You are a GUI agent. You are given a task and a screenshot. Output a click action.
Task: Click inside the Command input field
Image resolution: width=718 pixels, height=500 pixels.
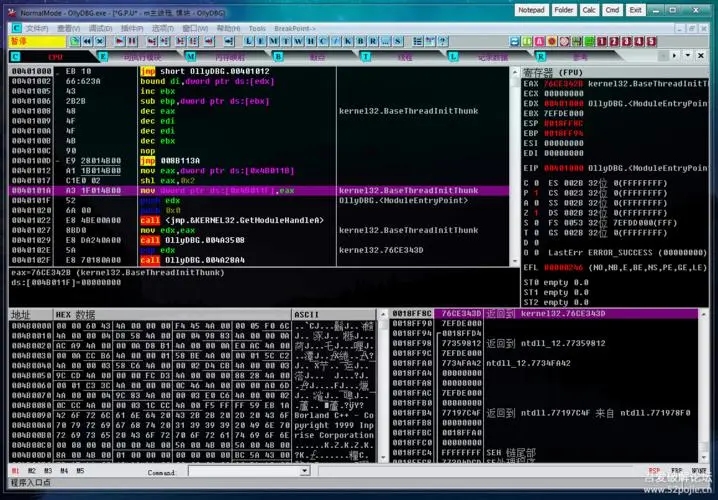point(240,471)
